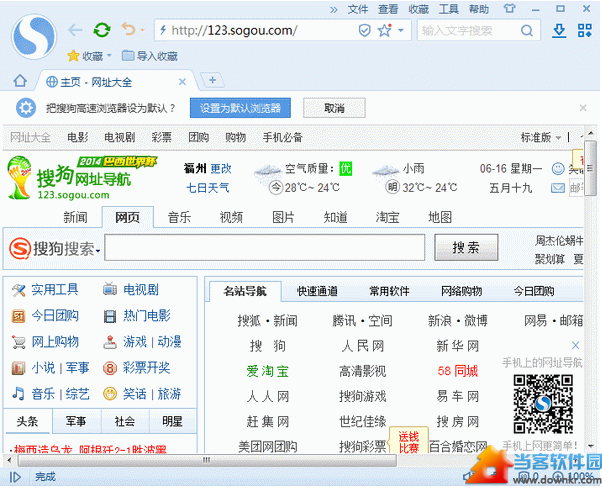This screenshot has height=490, width=602.
Task: Open the 工具 menu
Action: (x=449, y=9)
